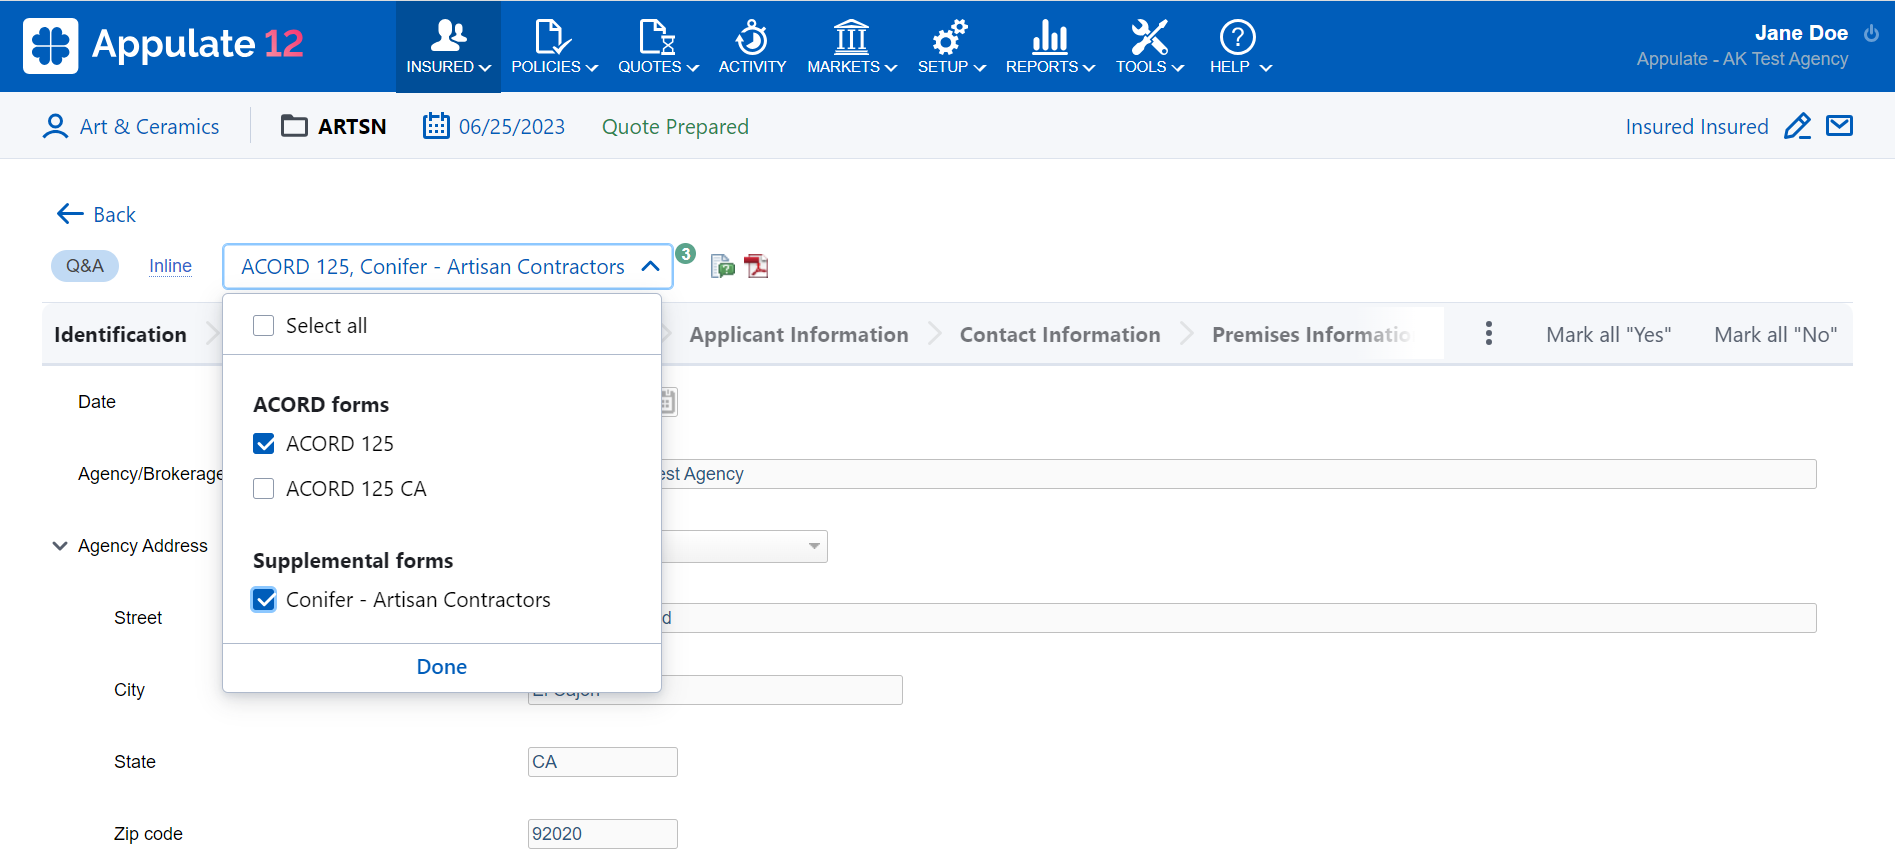Image resolution: width=1895 pixels, height=865 pixels.
Task: Click the email envelope icon
Action: click(x=1840, y=126)
